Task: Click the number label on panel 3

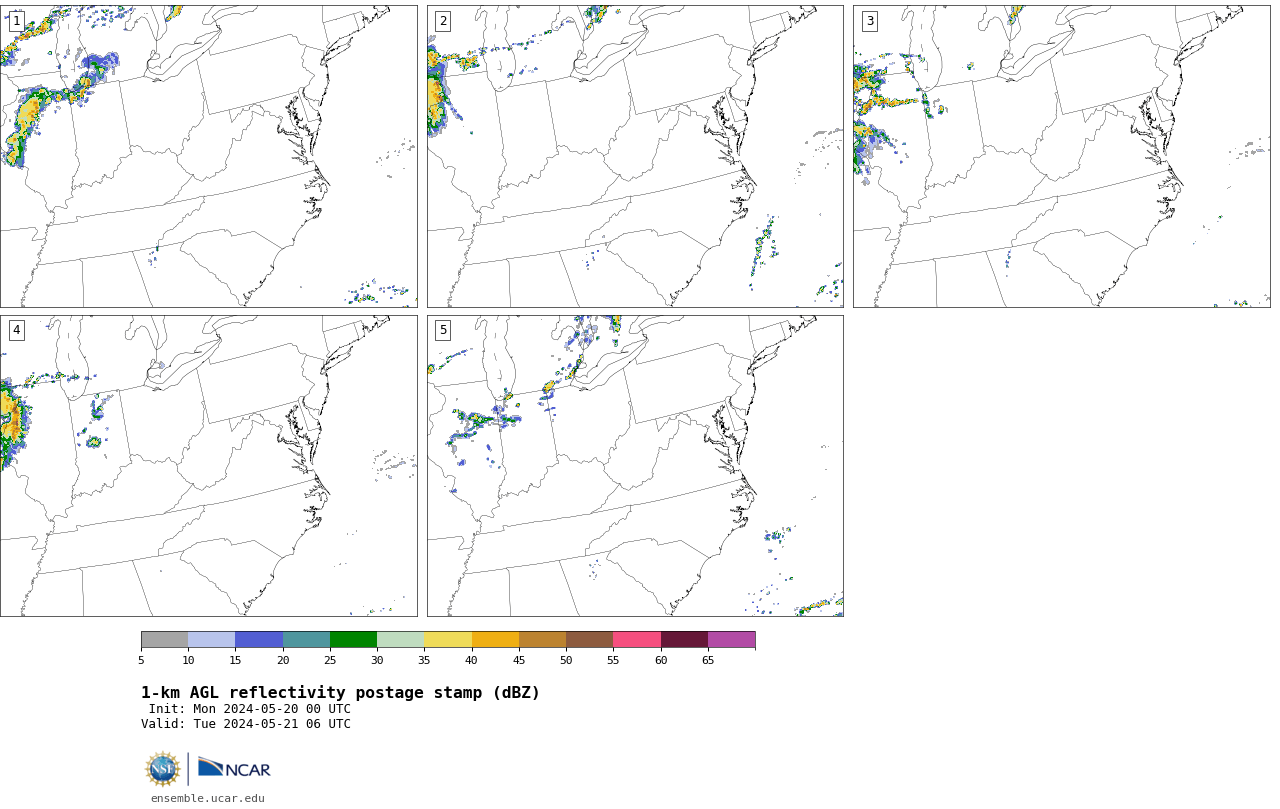Action: 870,21
